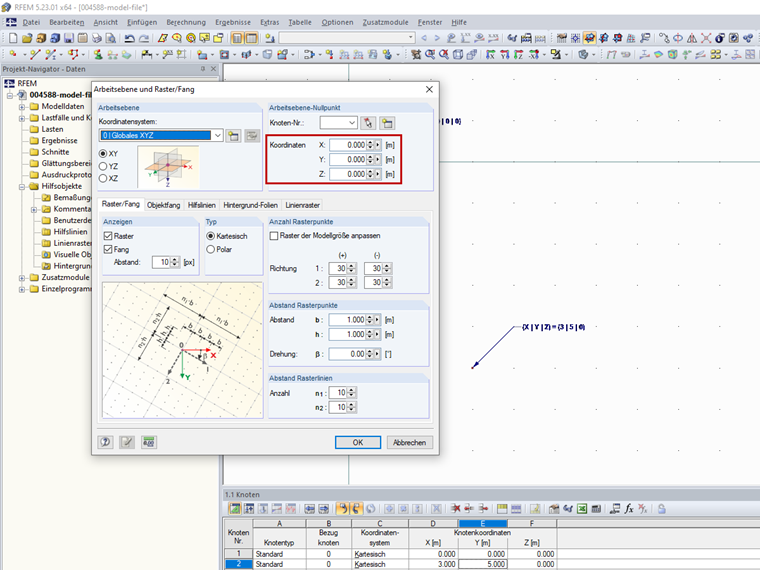
Task: Click the Undo arrow icon
Action: coord(129,38)
